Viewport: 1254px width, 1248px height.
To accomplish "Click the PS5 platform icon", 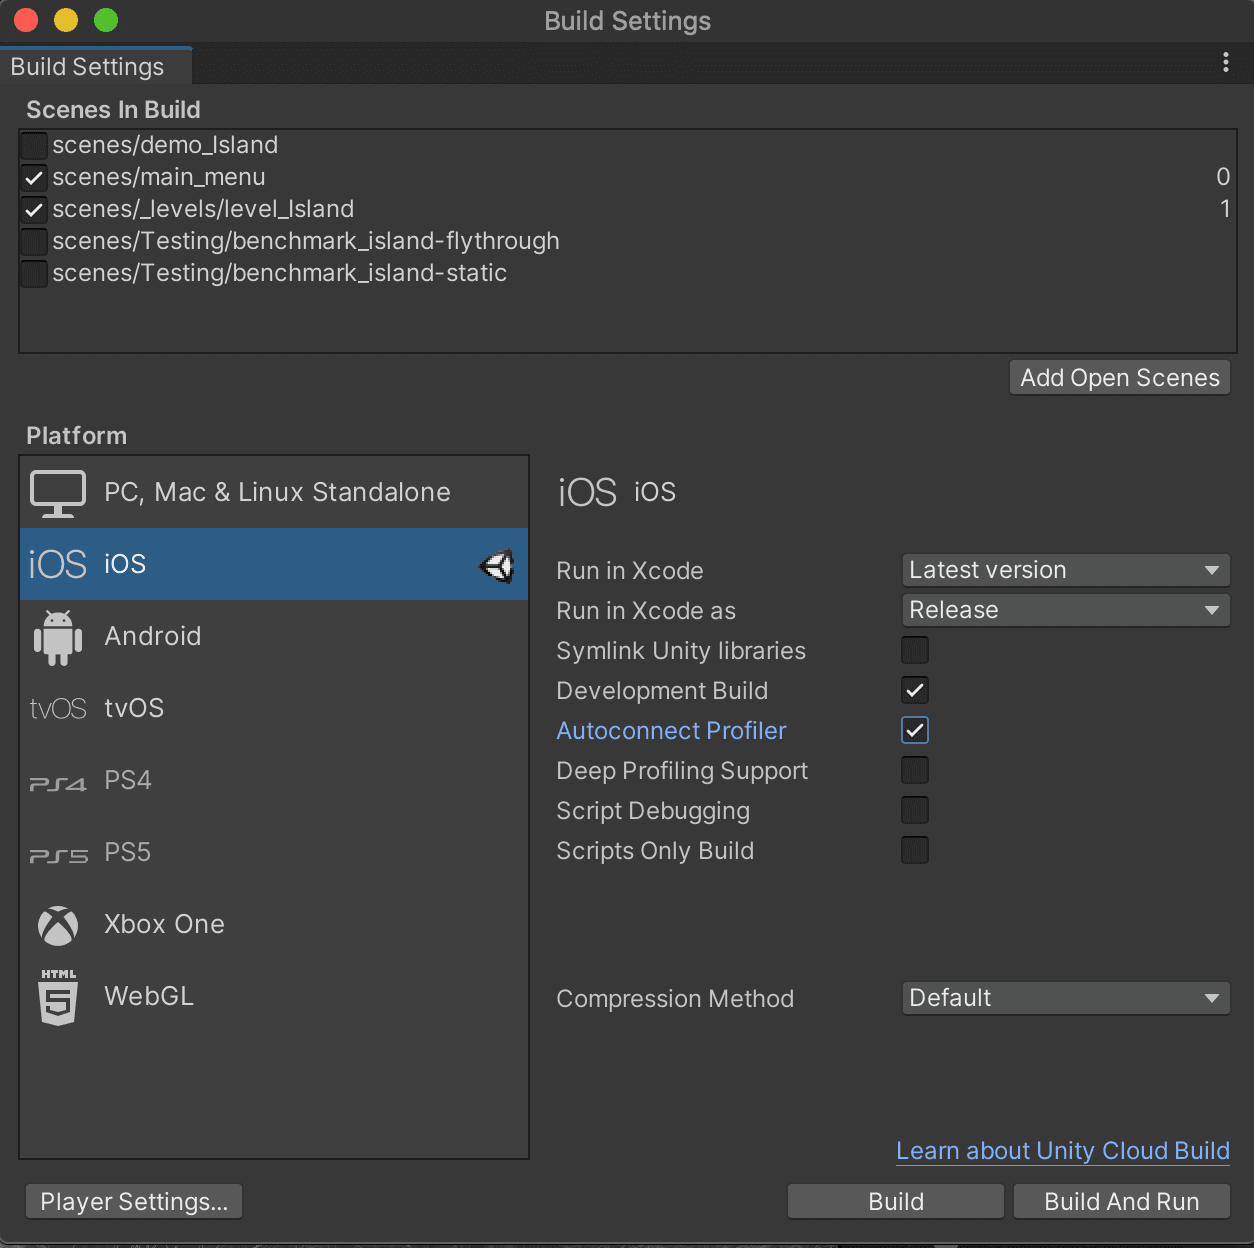I will coord(57,852).
